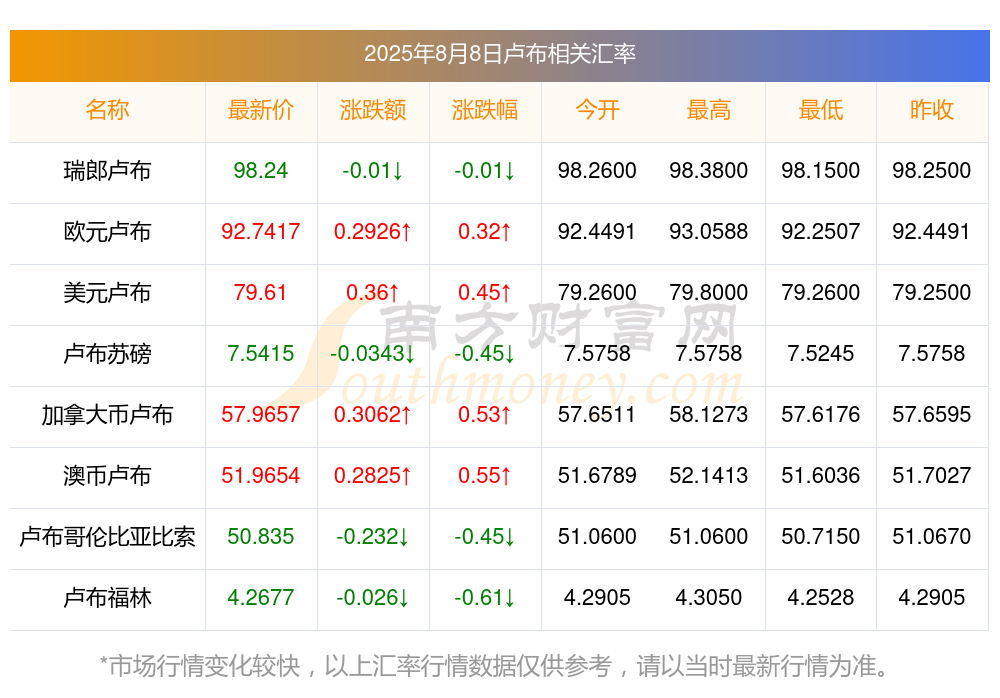Viewport: 1000px width, 698px height.
Task: Click latest price 57.9657
Action: (x=260, y=414)
